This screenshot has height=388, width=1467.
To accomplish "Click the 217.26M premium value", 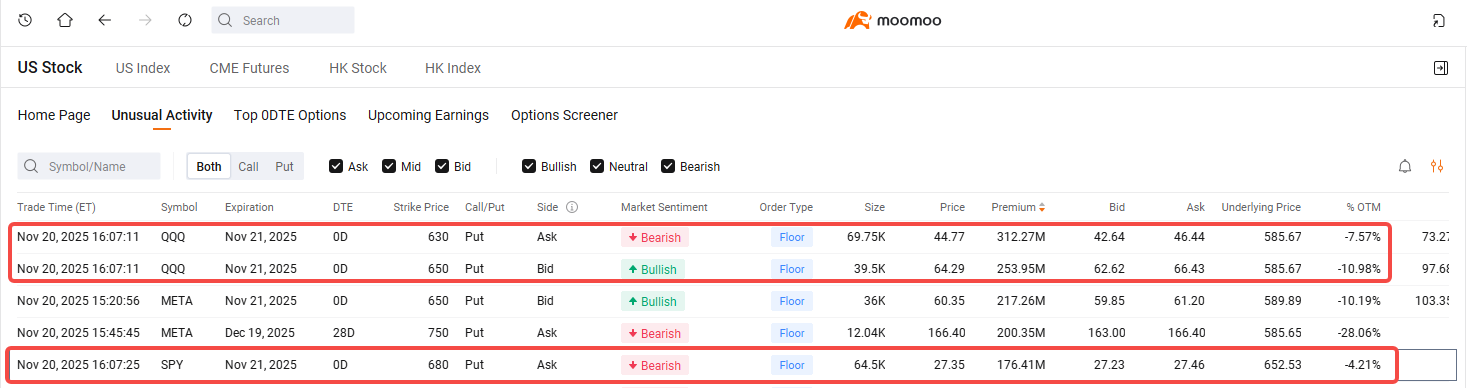I will [1020, 302].
